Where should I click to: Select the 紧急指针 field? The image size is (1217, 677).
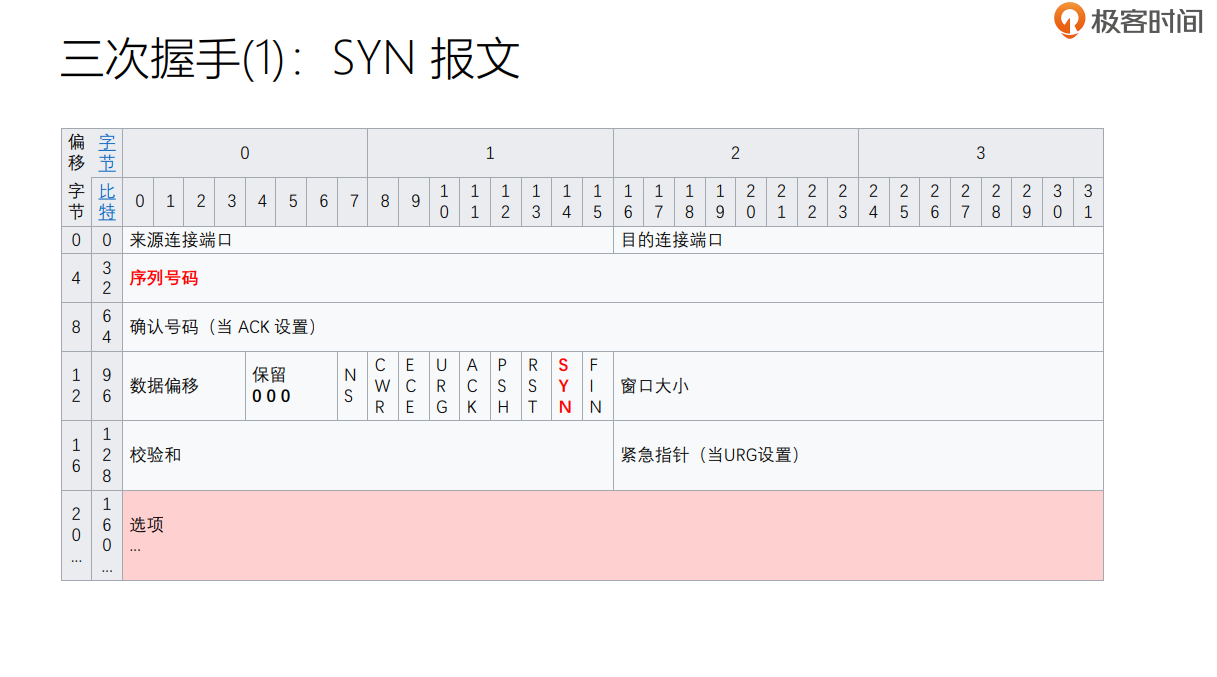[x=710, y=455]
